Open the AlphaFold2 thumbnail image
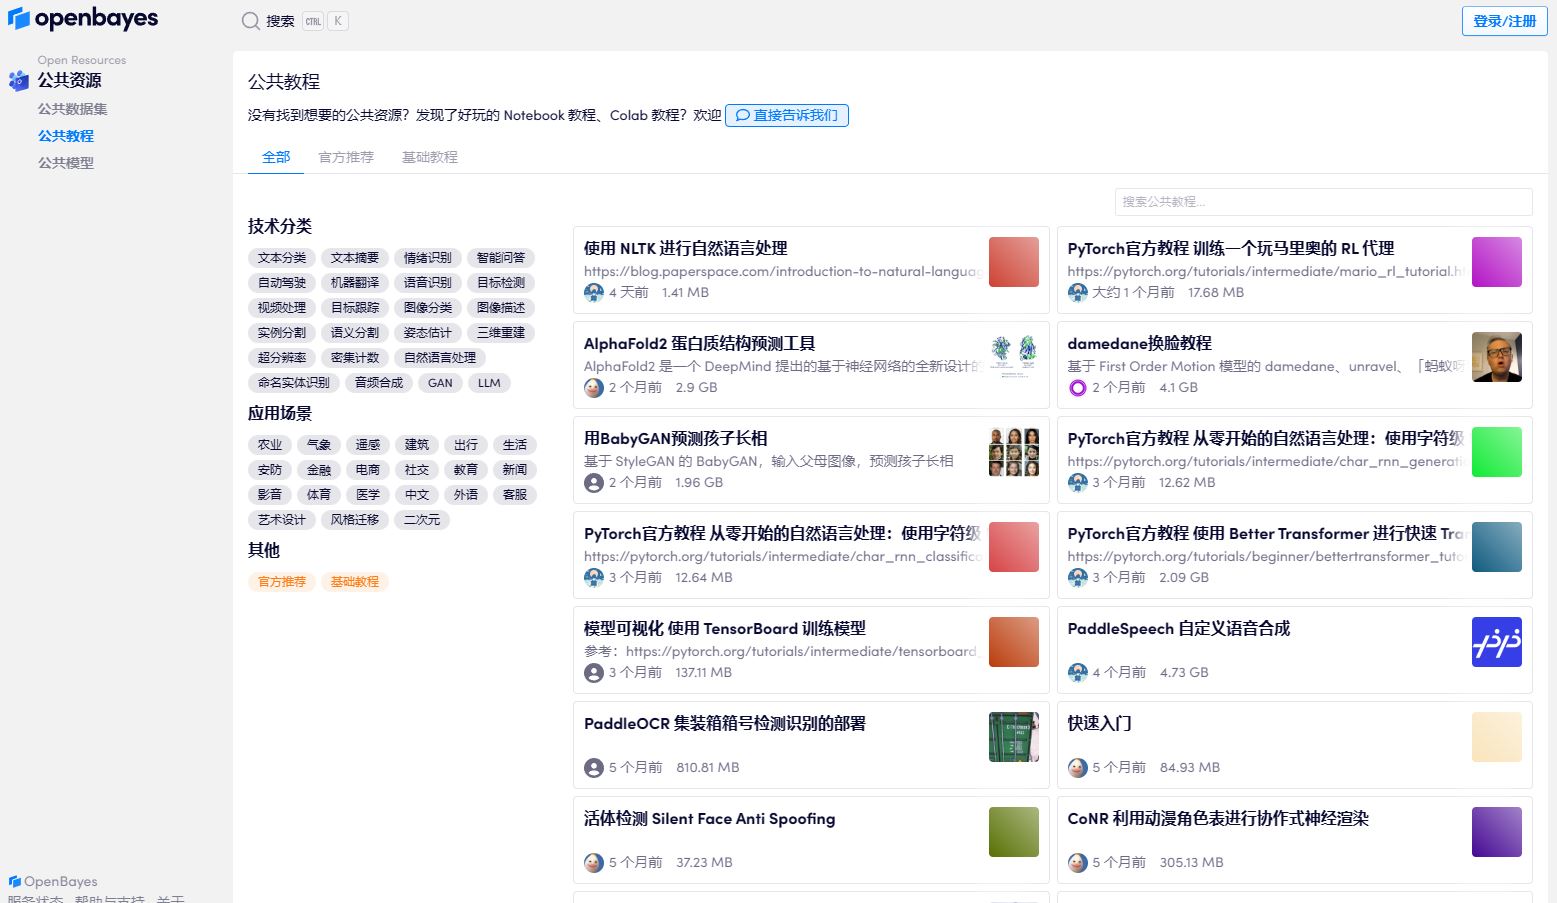This screenshot has height=903, width=1557. tap(1014, 357)
